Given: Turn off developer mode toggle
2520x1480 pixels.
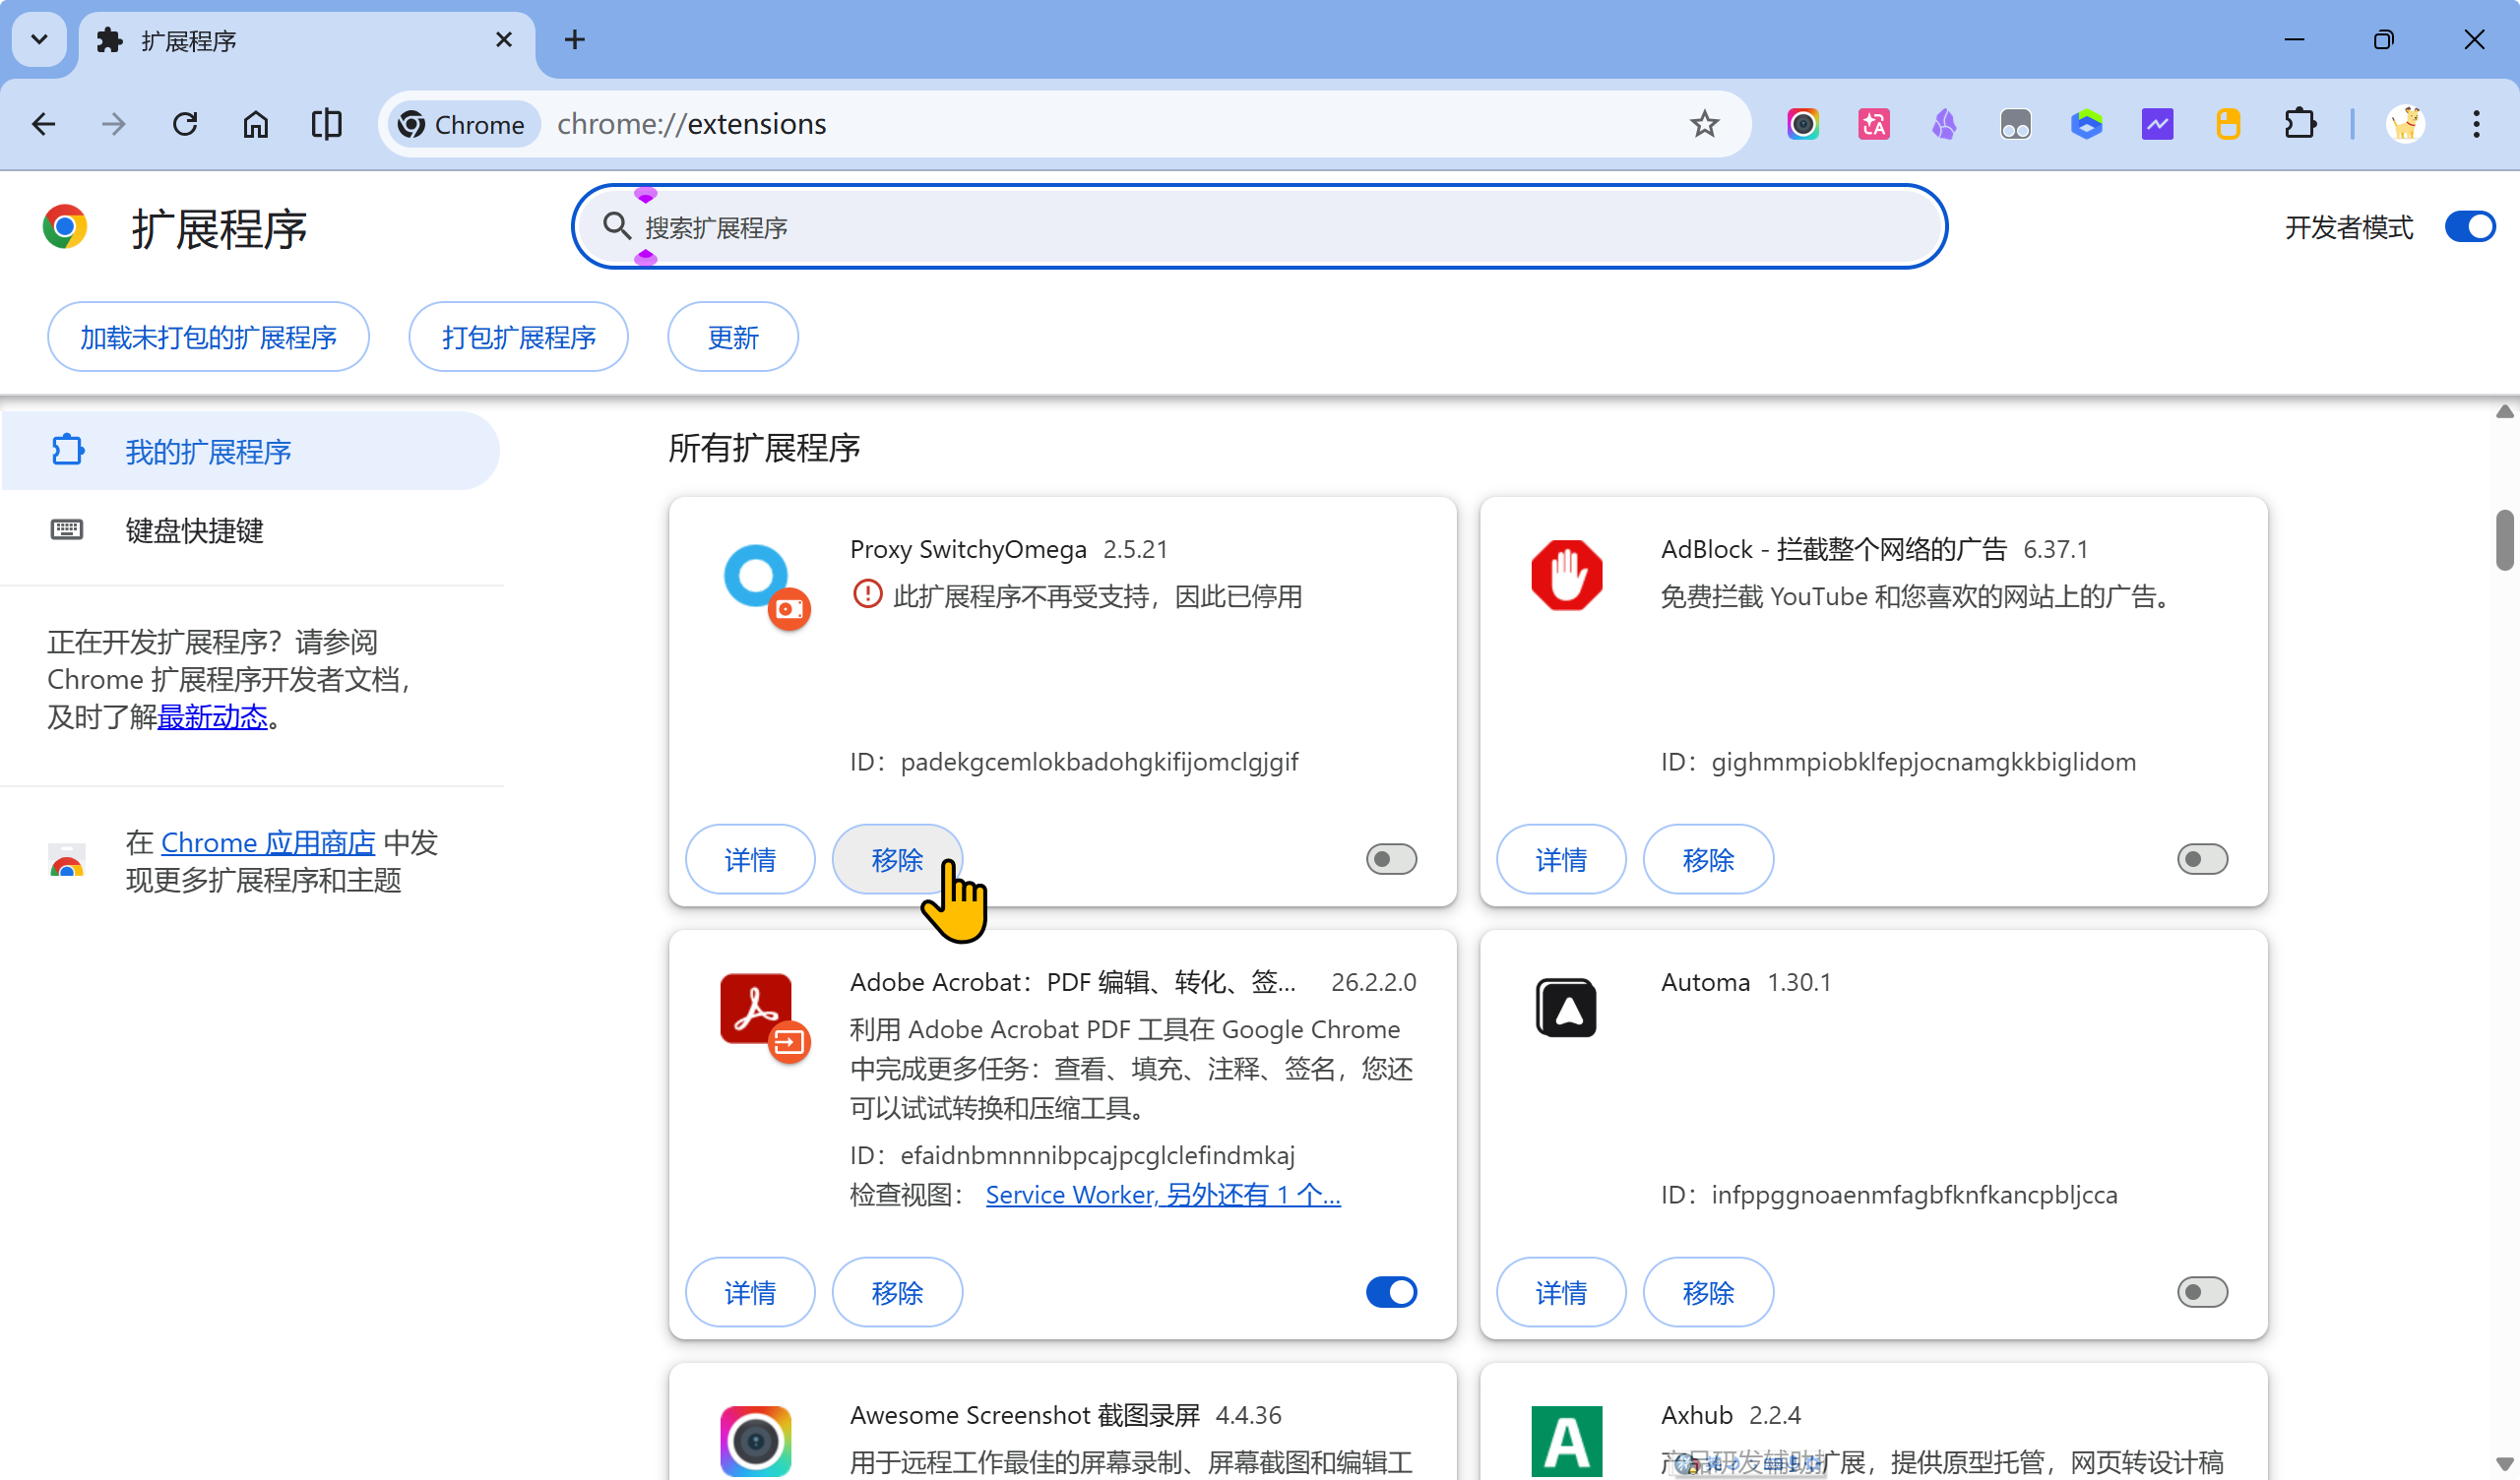Looking at the screenshot, I should [2469, 227].
